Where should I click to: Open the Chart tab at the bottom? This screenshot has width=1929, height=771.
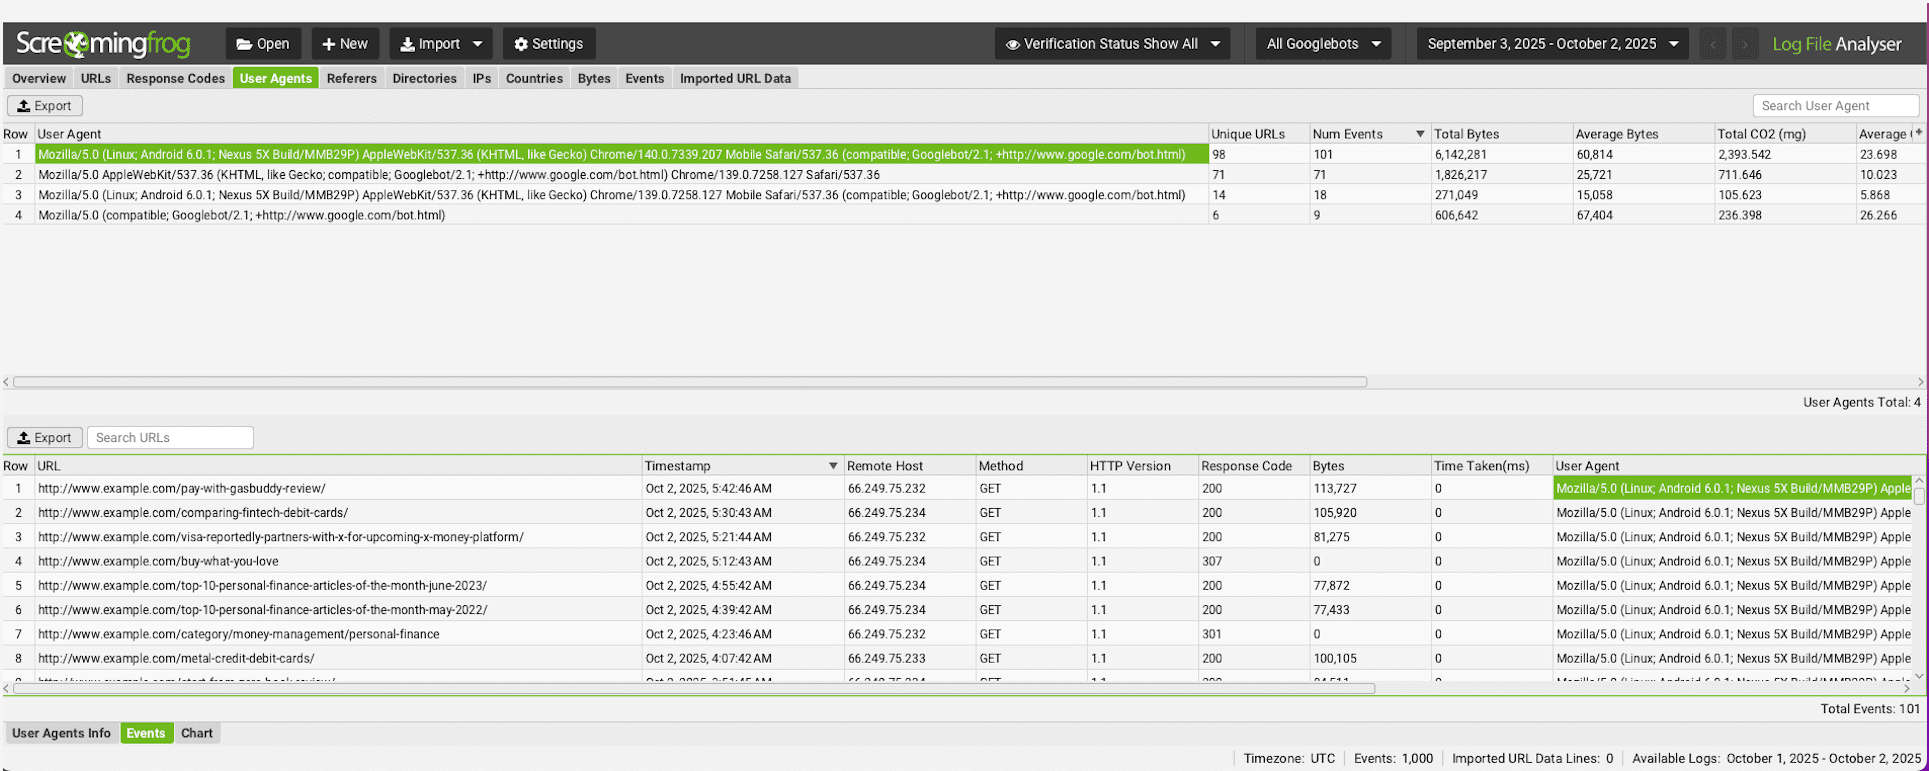[197, 733]
